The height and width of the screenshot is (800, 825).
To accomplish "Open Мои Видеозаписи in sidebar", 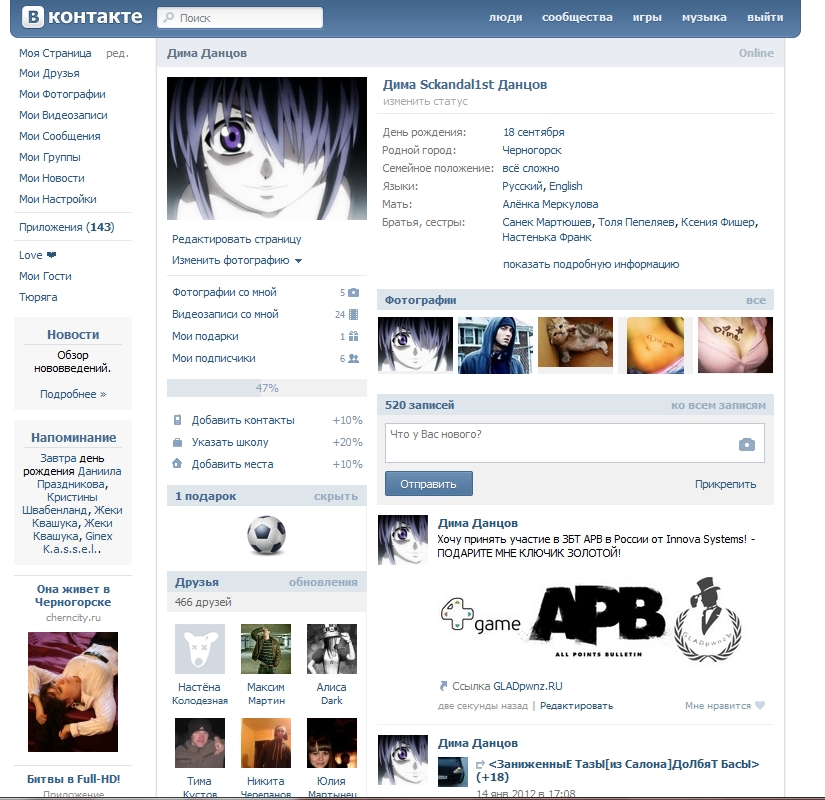I will point(63,115).
